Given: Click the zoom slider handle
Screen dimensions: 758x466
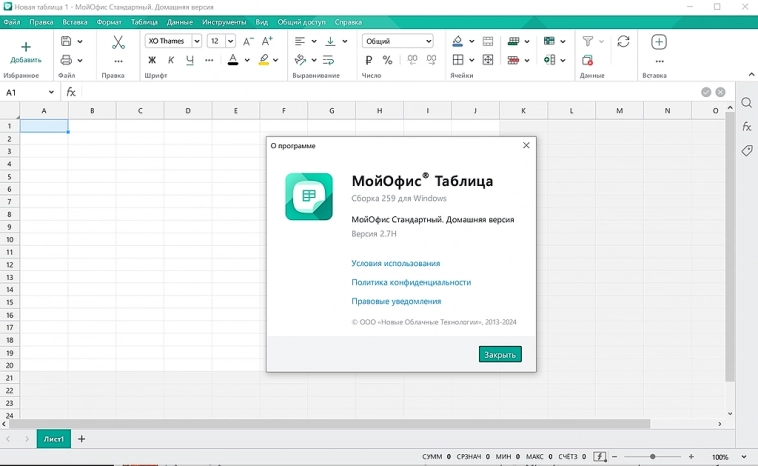Looking at the screenshot, I should tap(652, 457).
